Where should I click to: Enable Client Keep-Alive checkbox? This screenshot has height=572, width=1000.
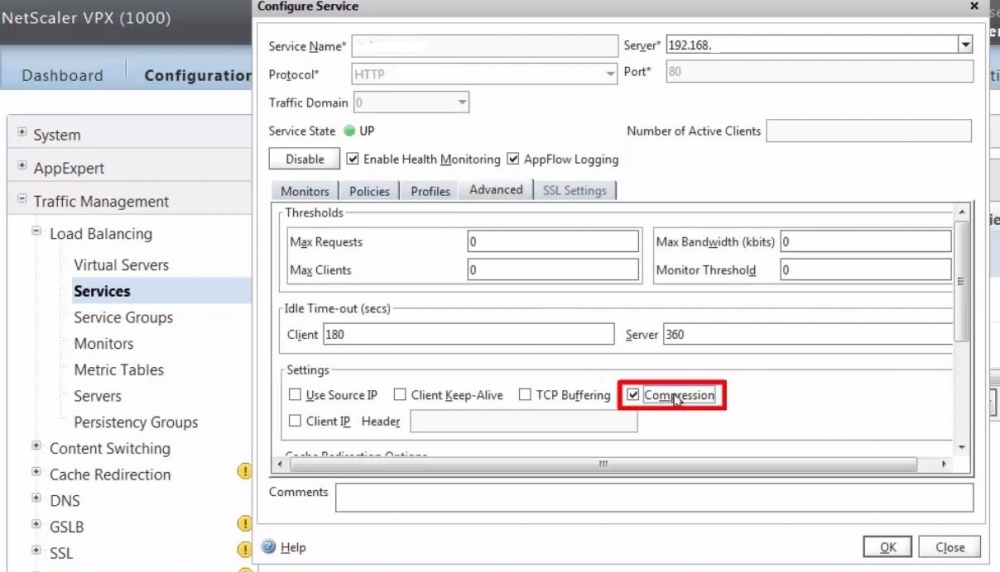pyautogui.click(x=400, y=395)
